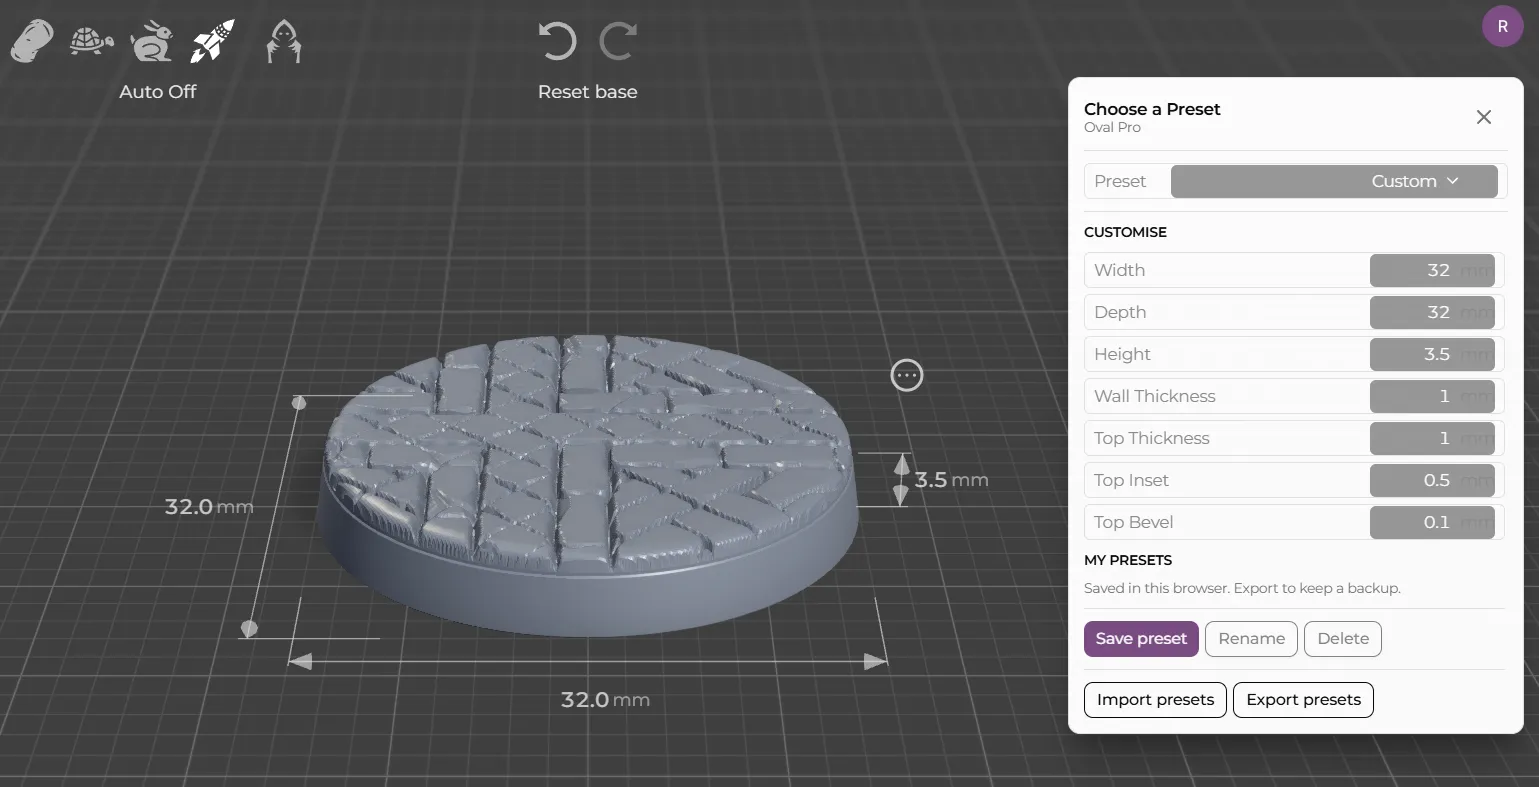Select the rabbit speed icon
The height and width of the screenshot is (787, 1539).
[152, 42]
